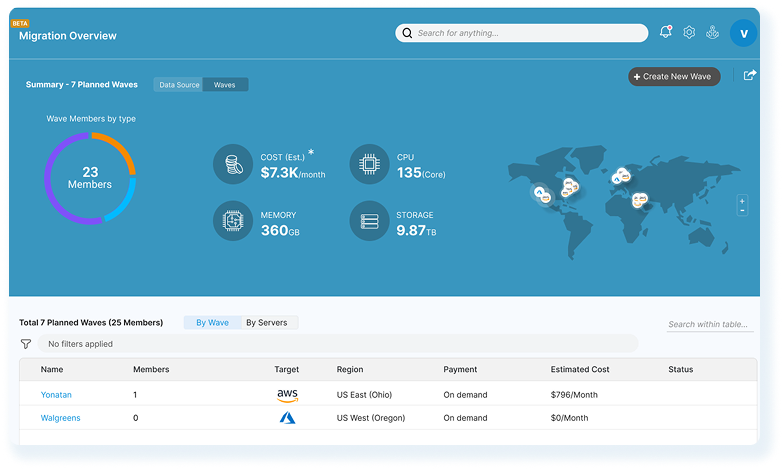
Task: Click 9.87 TB storage value
Action: (x=416, y=230)
